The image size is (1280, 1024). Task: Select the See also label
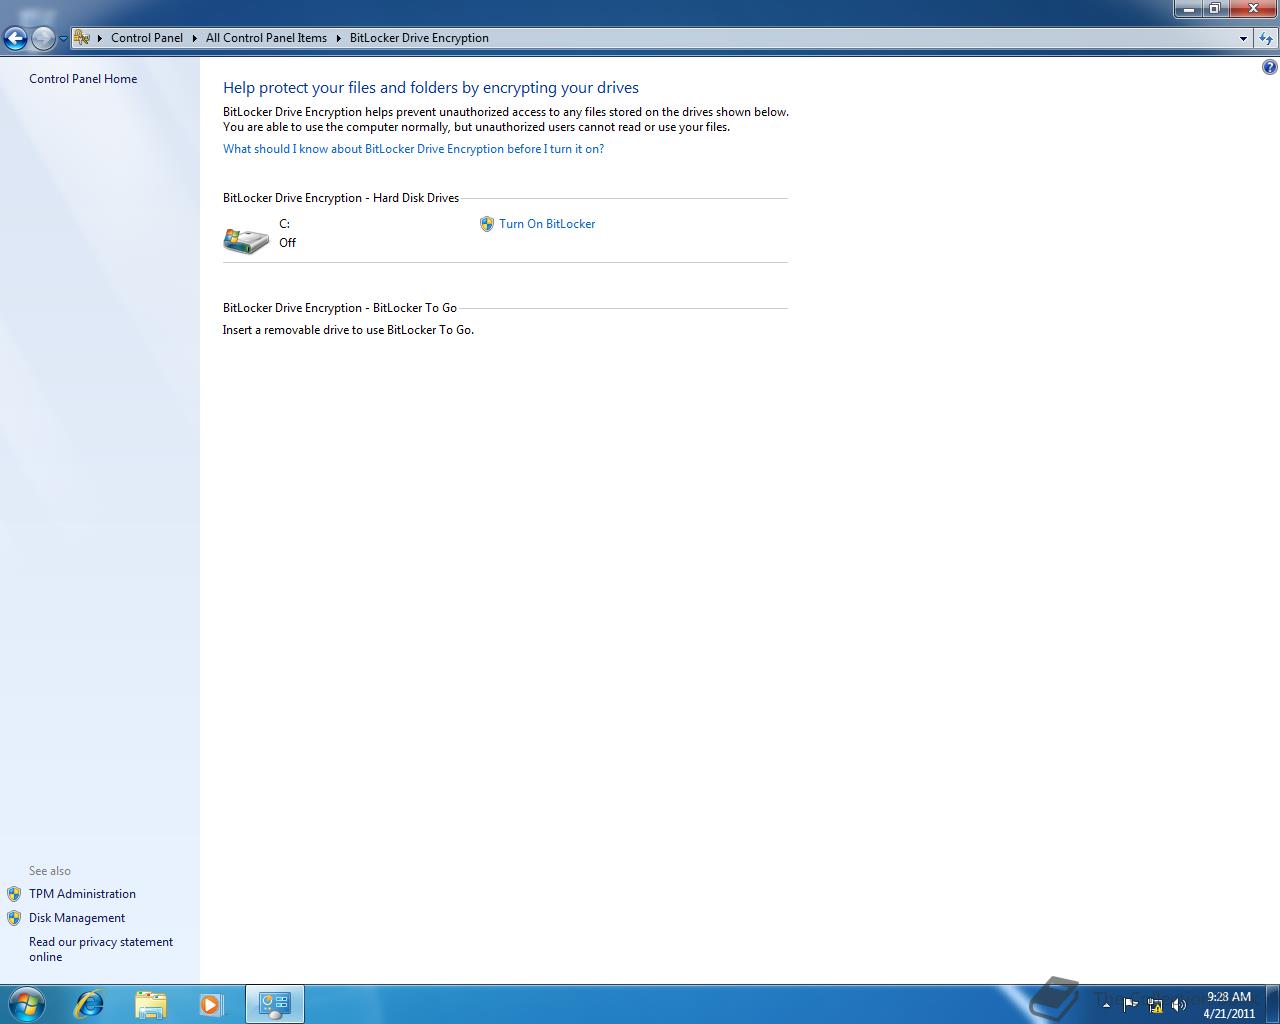(x=50, y=871)
